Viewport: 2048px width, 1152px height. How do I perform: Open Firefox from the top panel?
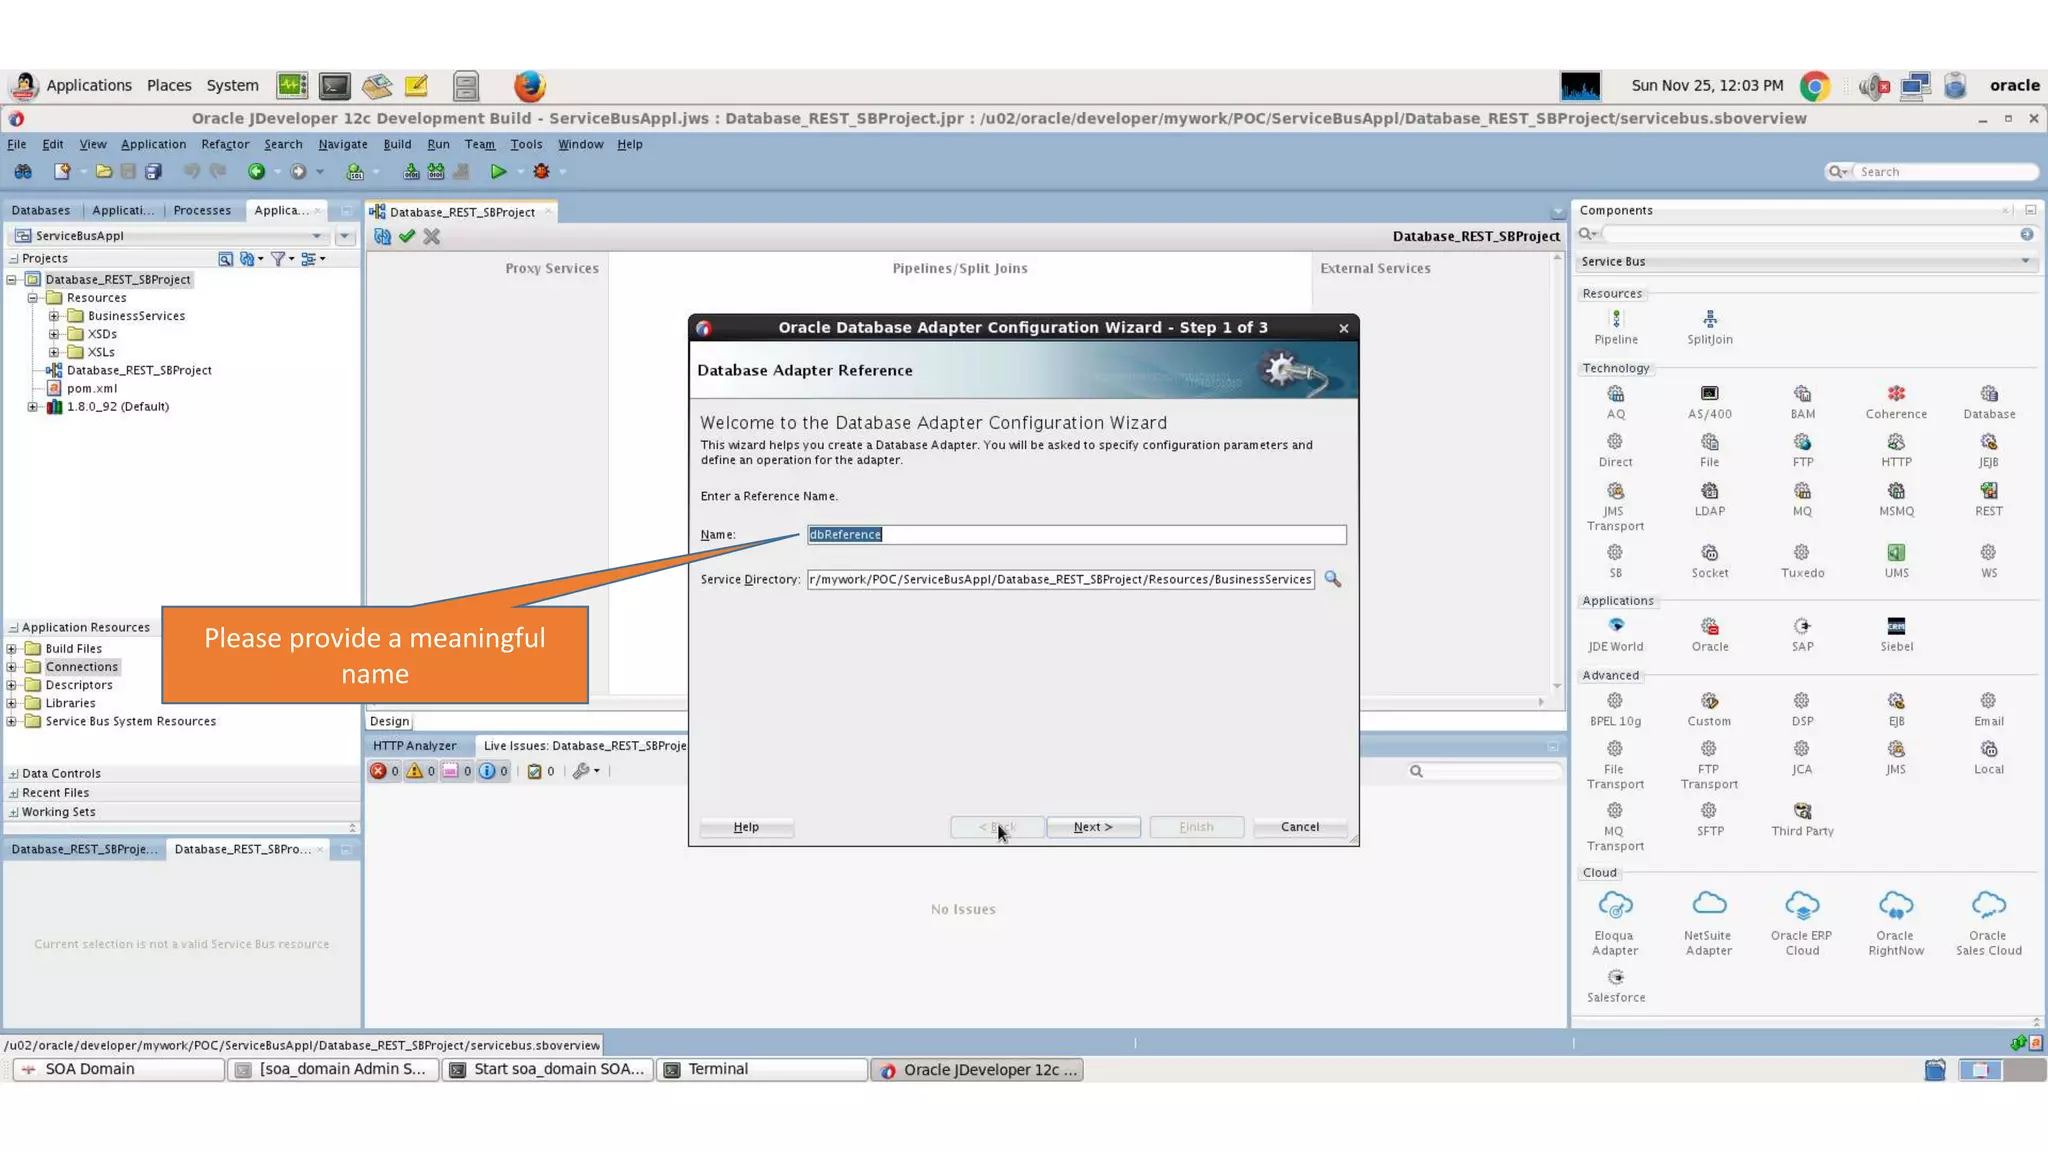(529, 86)
